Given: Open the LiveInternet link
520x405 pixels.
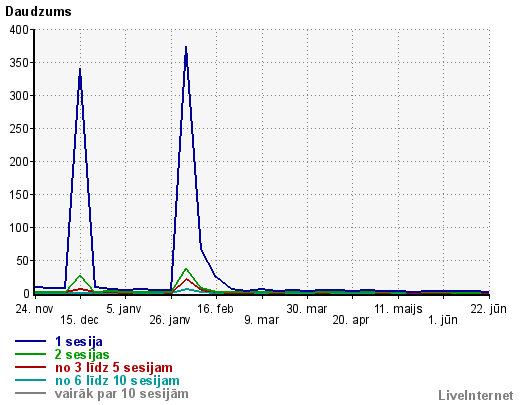Looking at the screenshot, I should tap(476, 395).
